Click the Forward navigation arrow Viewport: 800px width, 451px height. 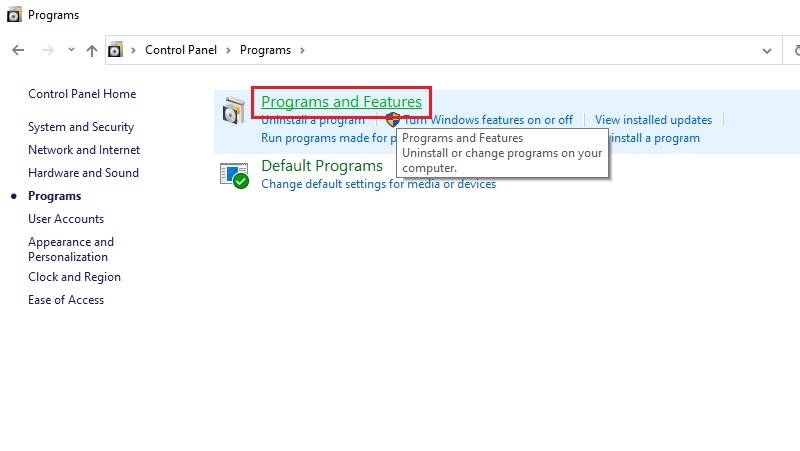(47, 50)
